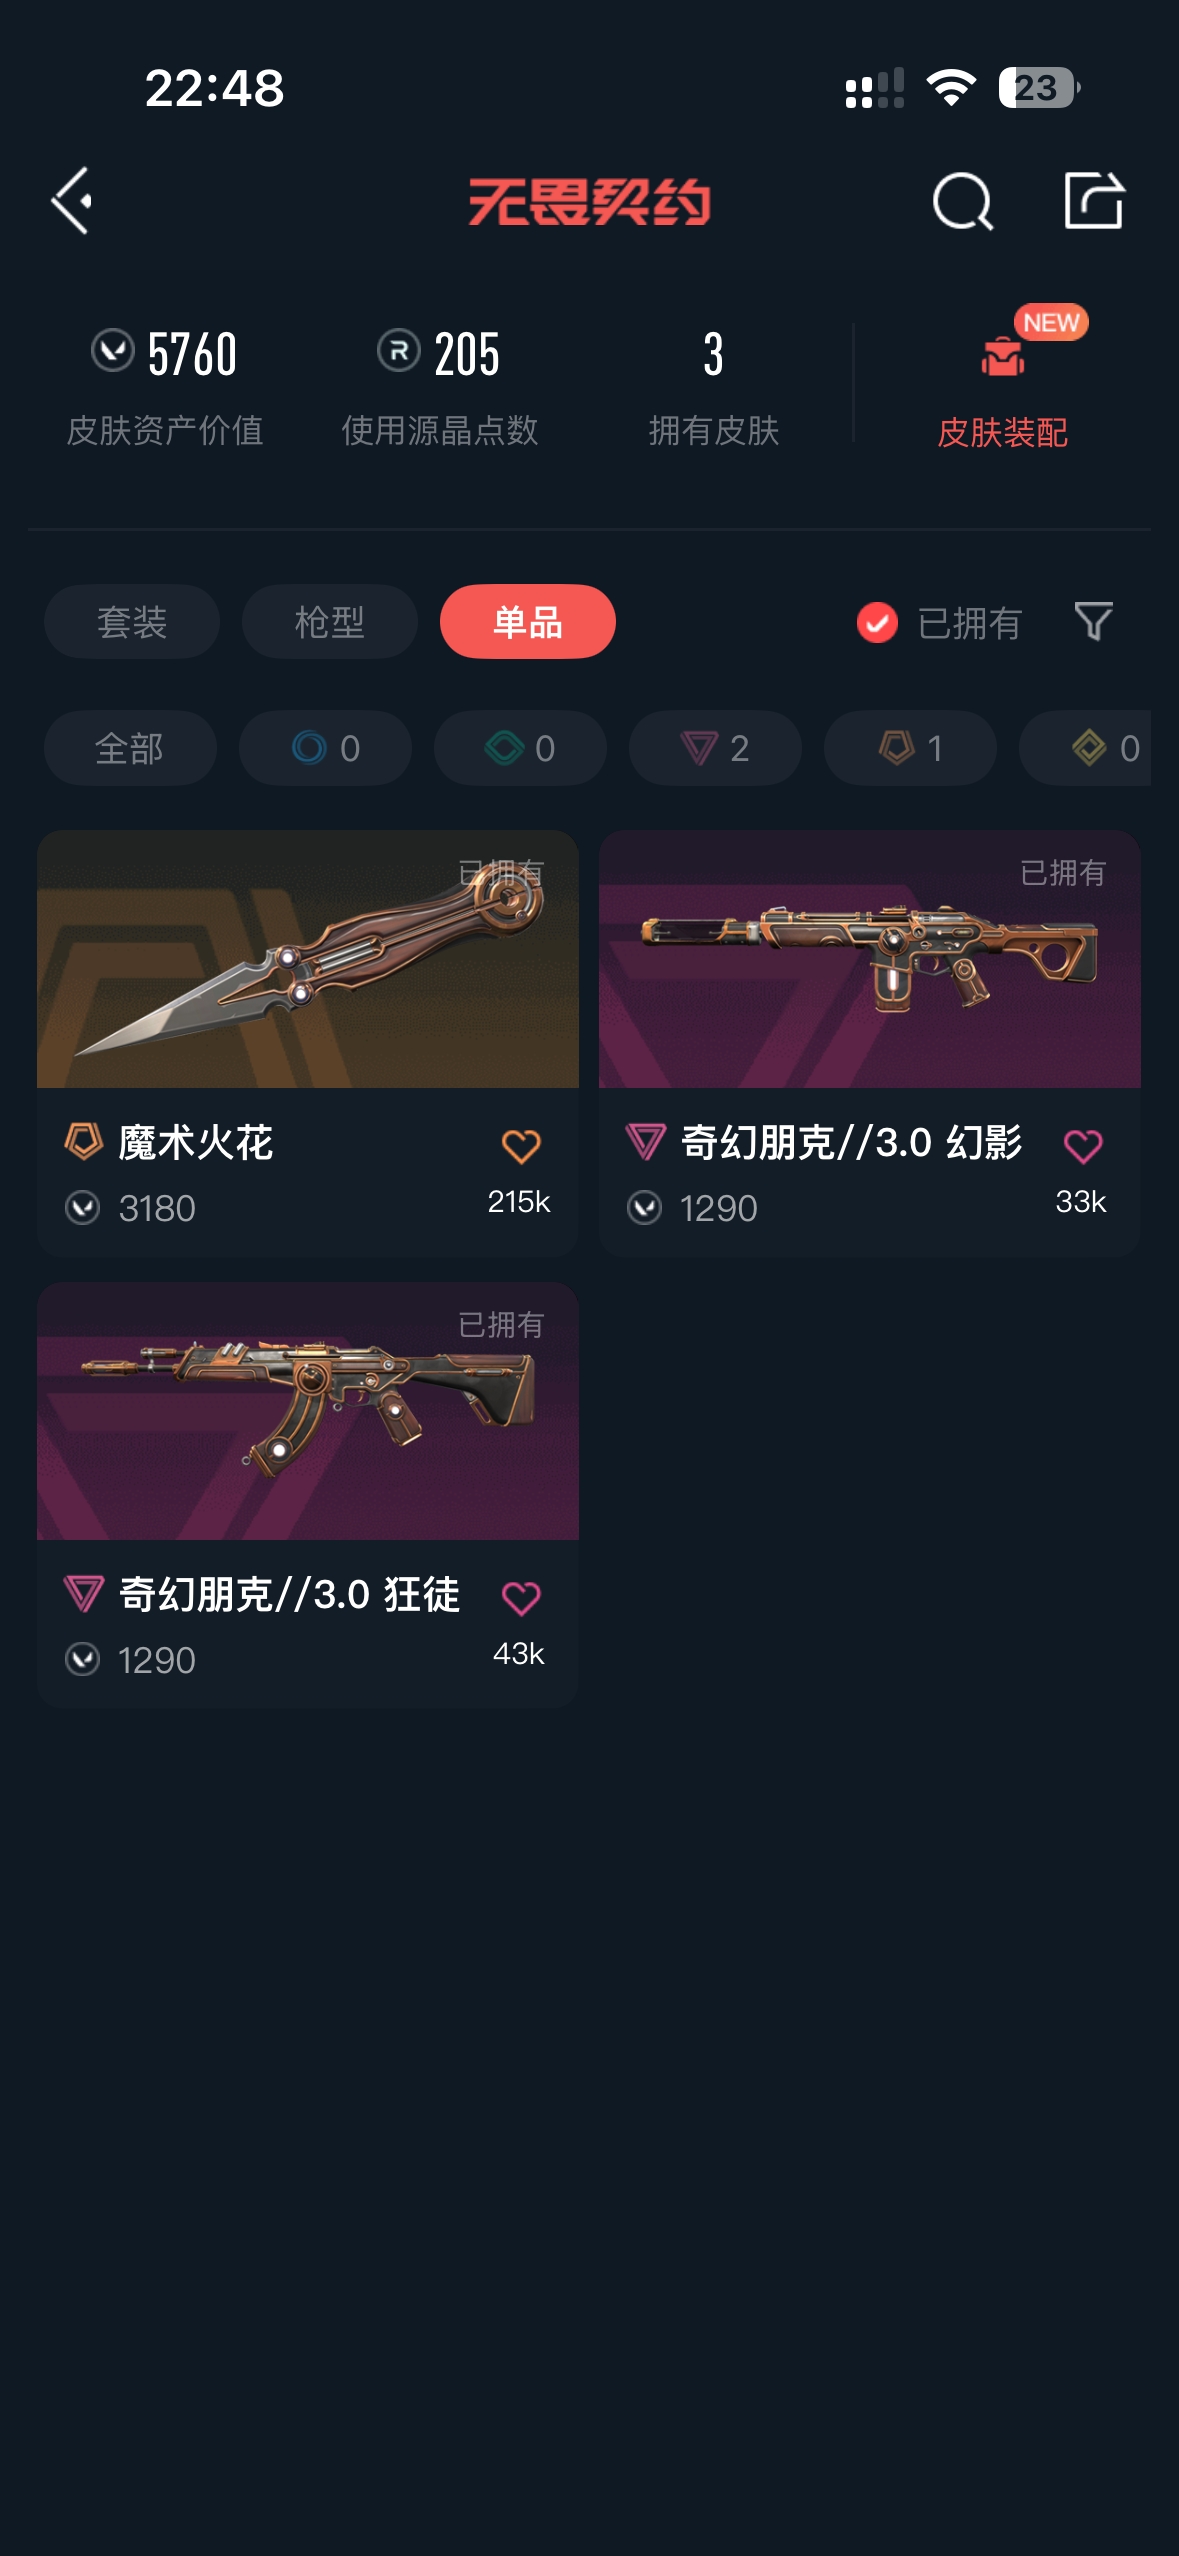
Task: Open the 奇幻朋克//3.0 狂徒 rifle thumbnail
Action: [x=308, y=1411]
